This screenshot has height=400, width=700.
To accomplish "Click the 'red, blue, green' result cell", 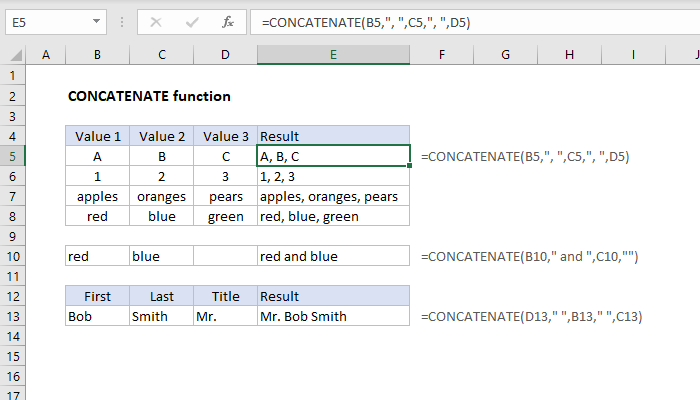I will (333, 217).
